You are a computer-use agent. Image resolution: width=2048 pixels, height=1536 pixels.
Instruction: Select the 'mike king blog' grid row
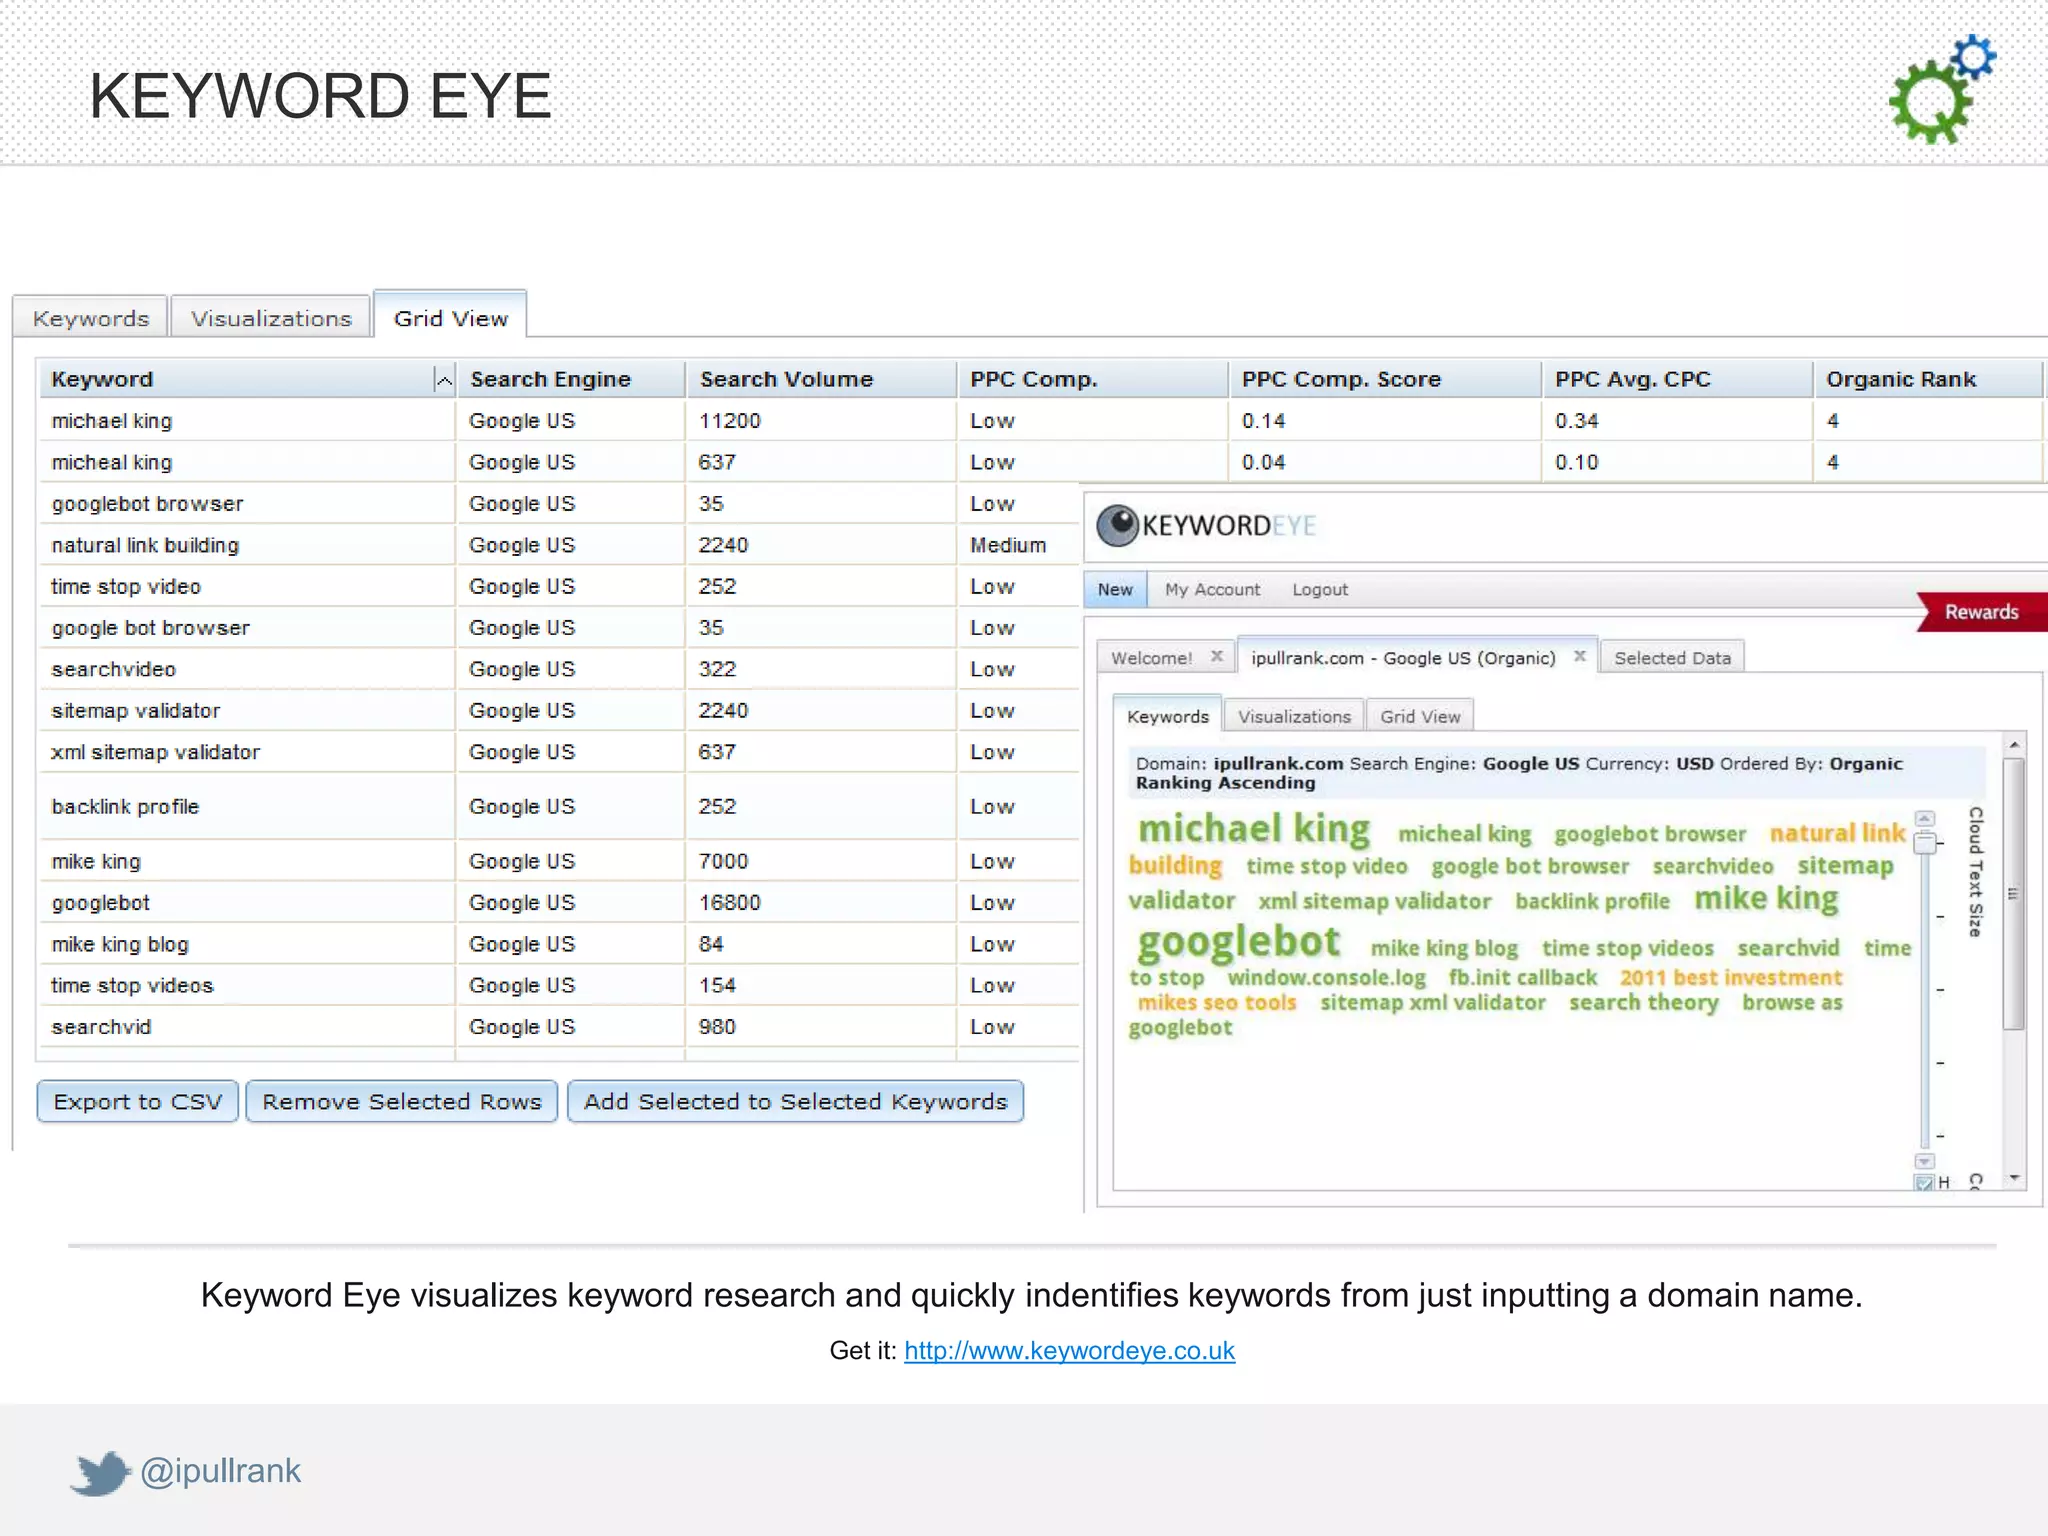559,944
